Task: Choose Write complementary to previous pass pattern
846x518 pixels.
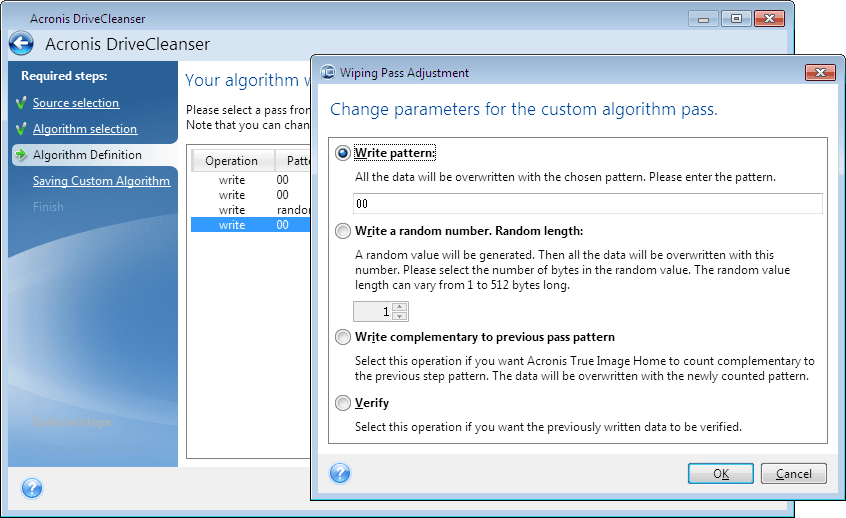Action: click(343, 337)
